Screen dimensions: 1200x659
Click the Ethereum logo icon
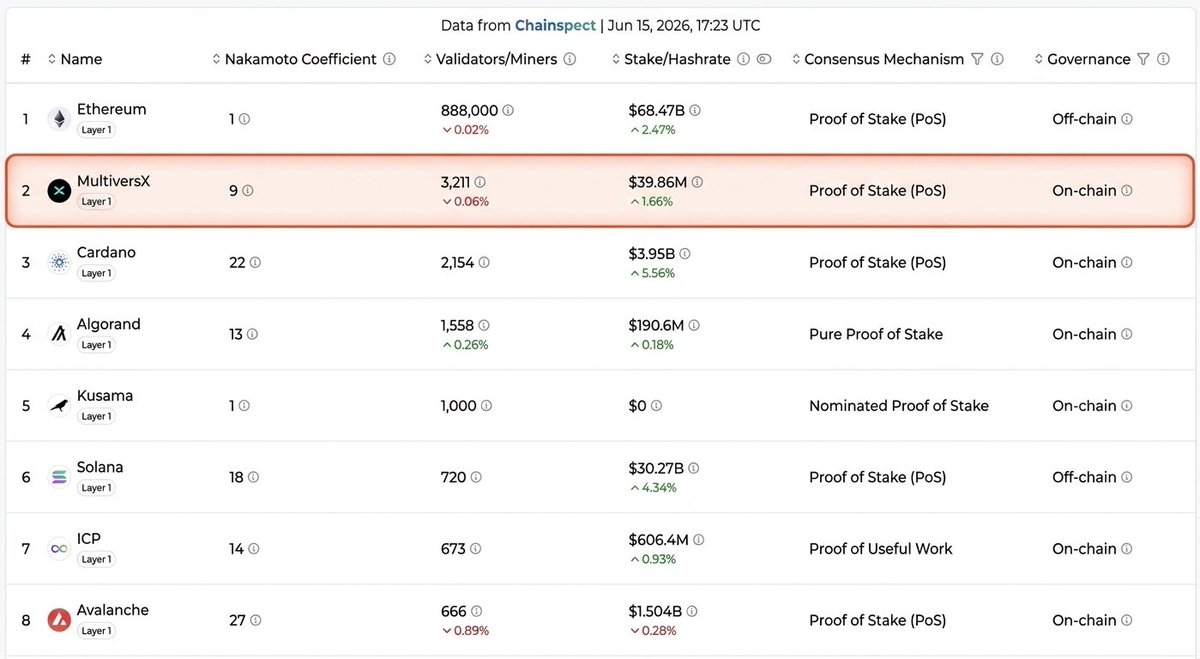60,119
